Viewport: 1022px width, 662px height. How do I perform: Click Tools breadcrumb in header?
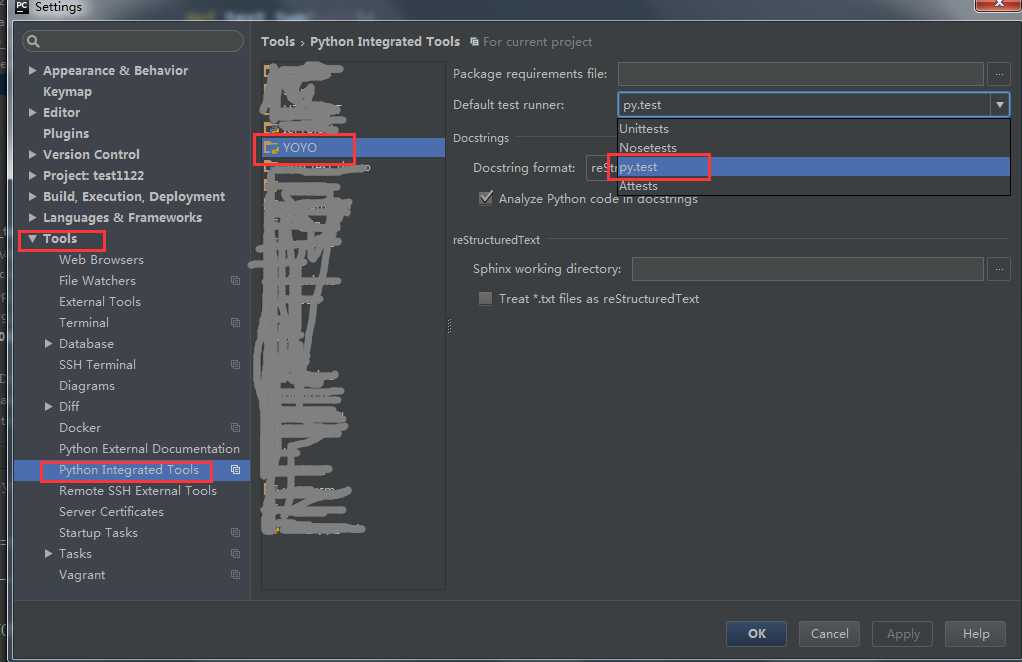(278, 42)
